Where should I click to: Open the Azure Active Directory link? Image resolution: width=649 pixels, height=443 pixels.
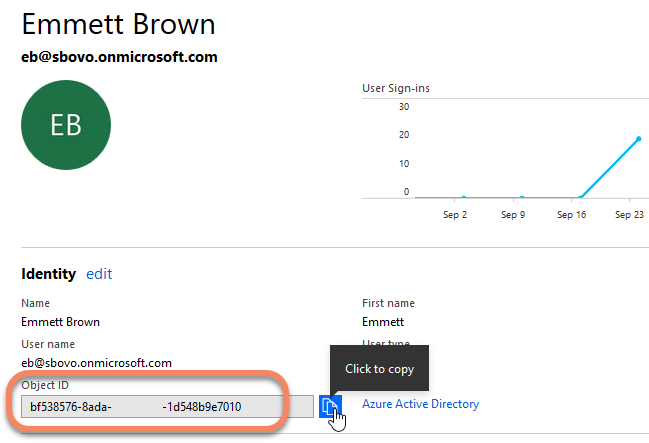tap(420, 404)
